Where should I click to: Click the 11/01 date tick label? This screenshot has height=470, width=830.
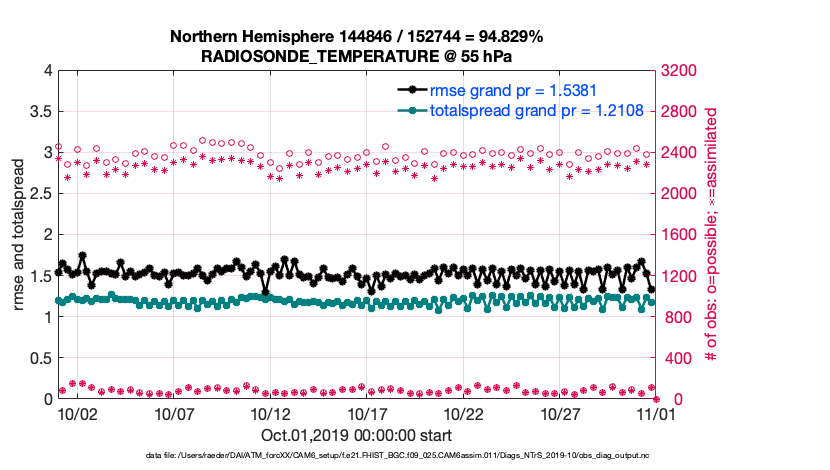[x=657, y=413]
